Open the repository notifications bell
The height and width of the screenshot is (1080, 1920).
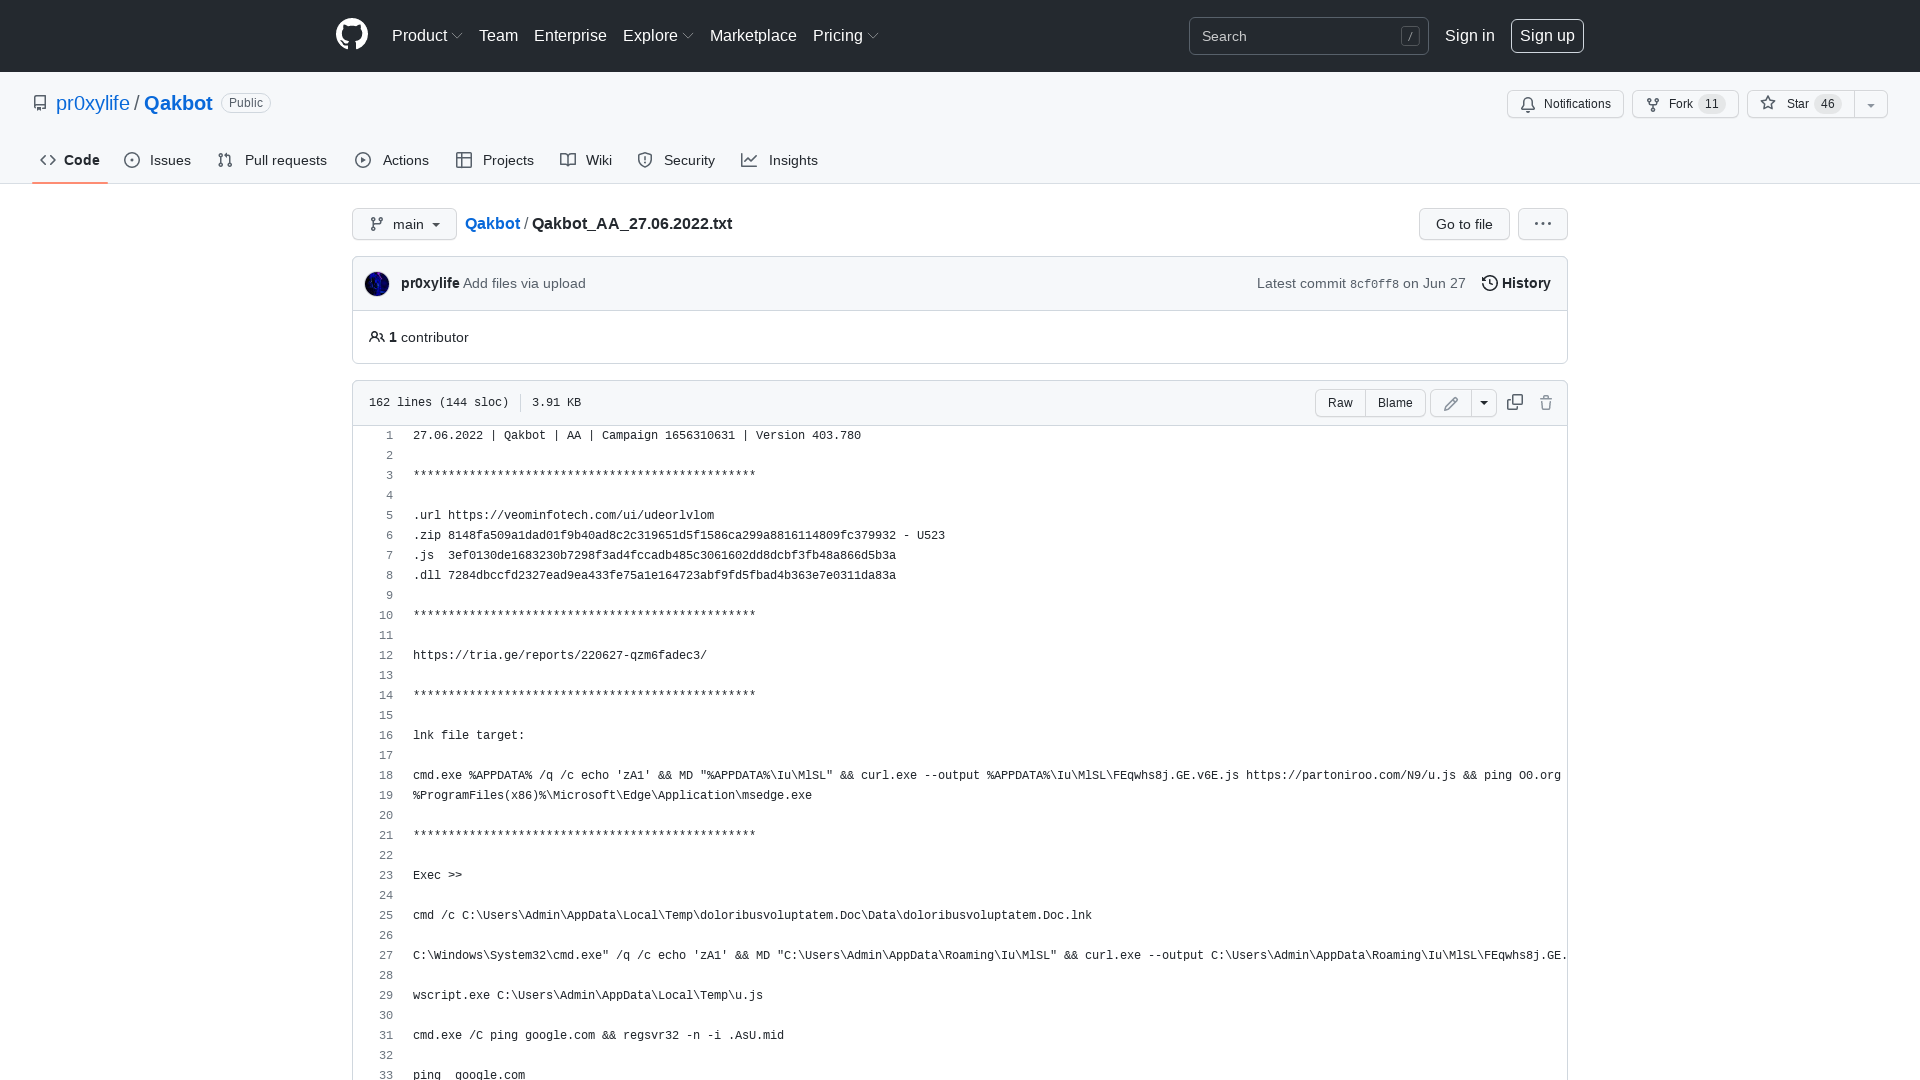coord(1564,104)
